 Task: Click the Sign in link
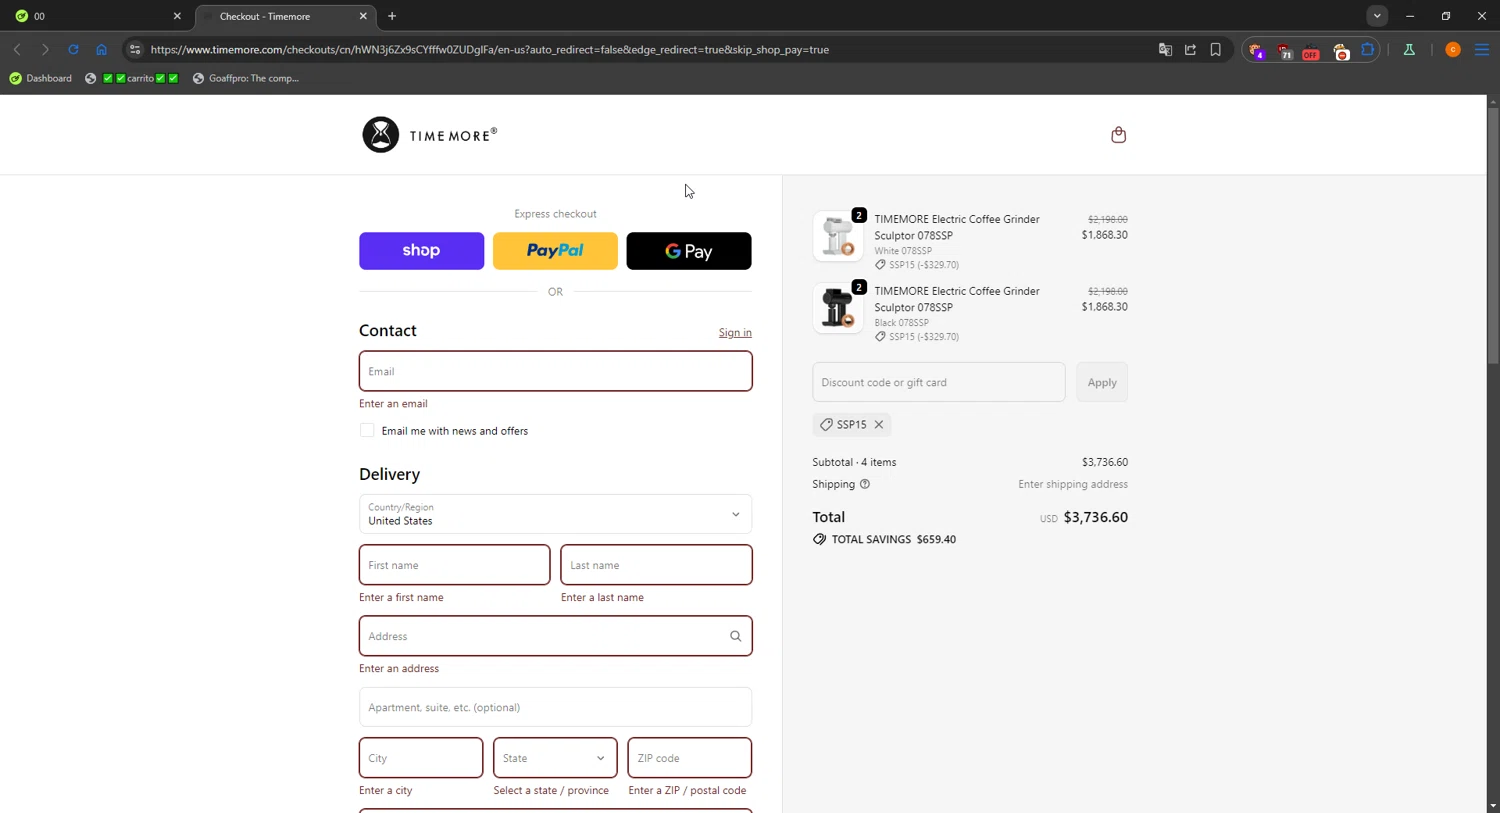pyautogui.click(x=735, y=333)
